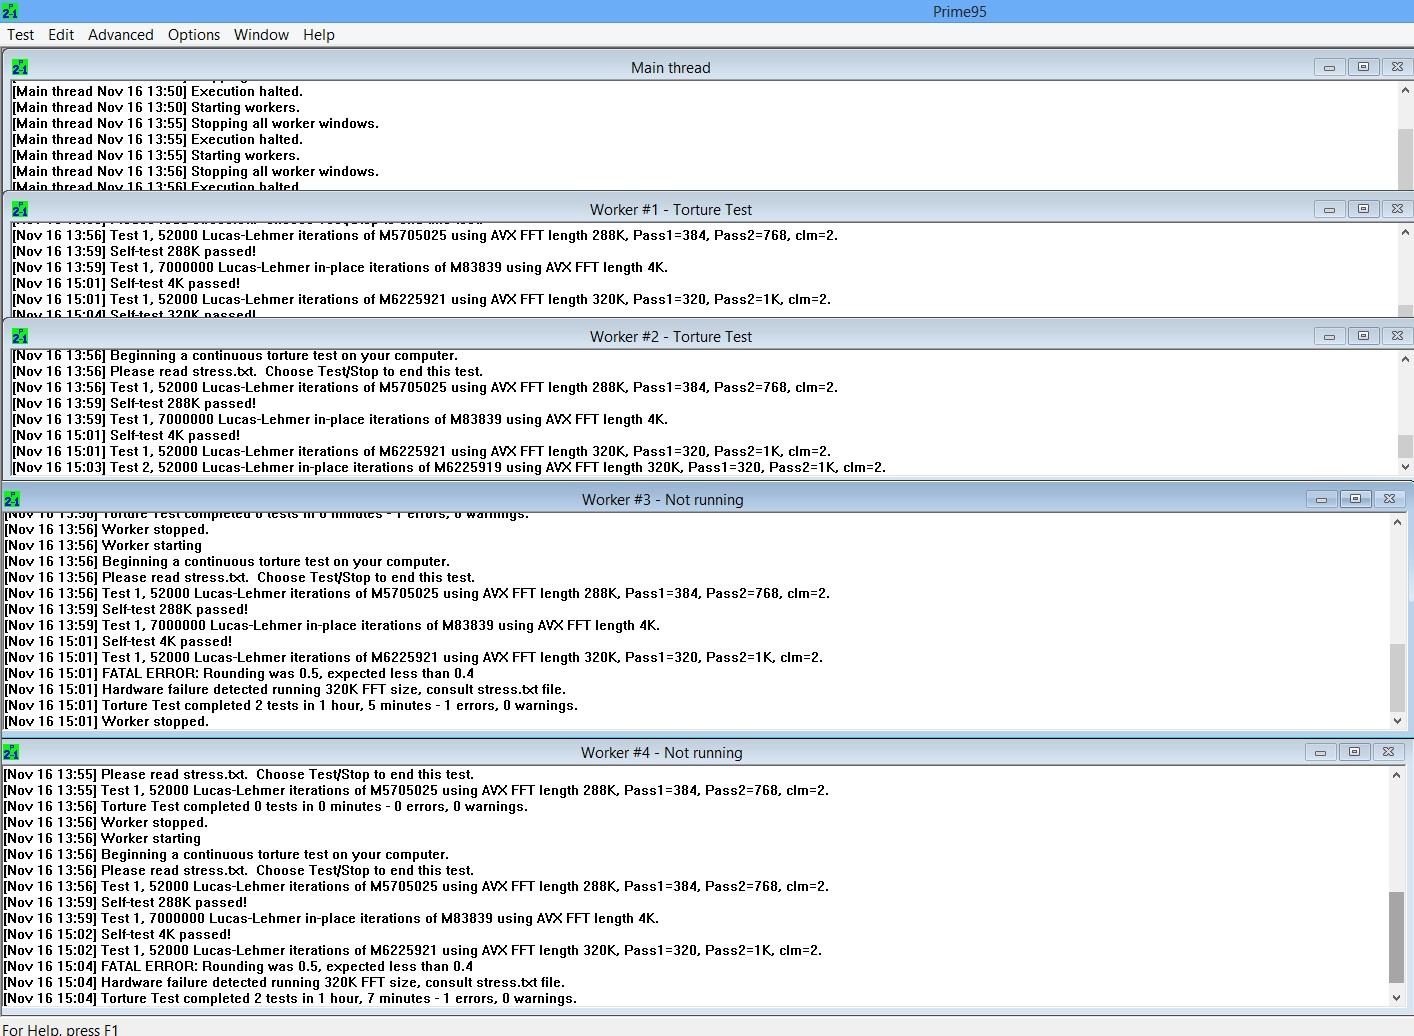Image resolution: width=1414 pixels, height=1036 pixels.
Task: Click scroll-up arrow in Worker #2 window
Action: point(1405,360)
